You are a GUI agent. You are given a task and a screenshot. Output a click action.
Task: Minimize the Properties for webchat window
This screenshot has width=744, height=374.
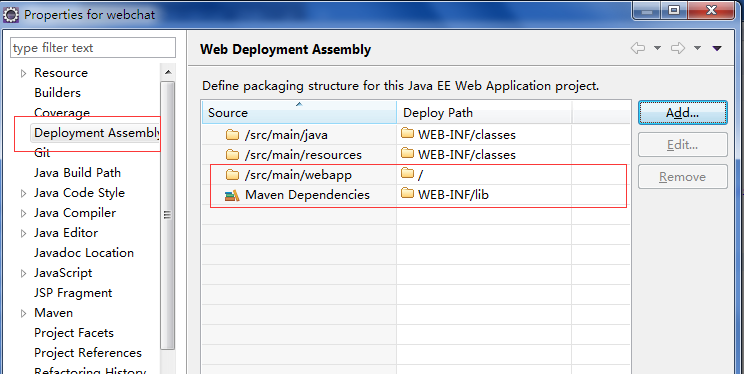click(x=647, y=10)
